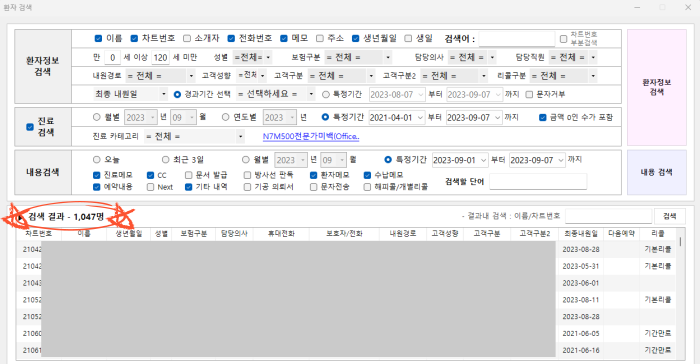Image resolution: width=700 pixels, height=364 pixels.
Task: Toggle the 진료 검색 checkbox
Action: point(30,127)
